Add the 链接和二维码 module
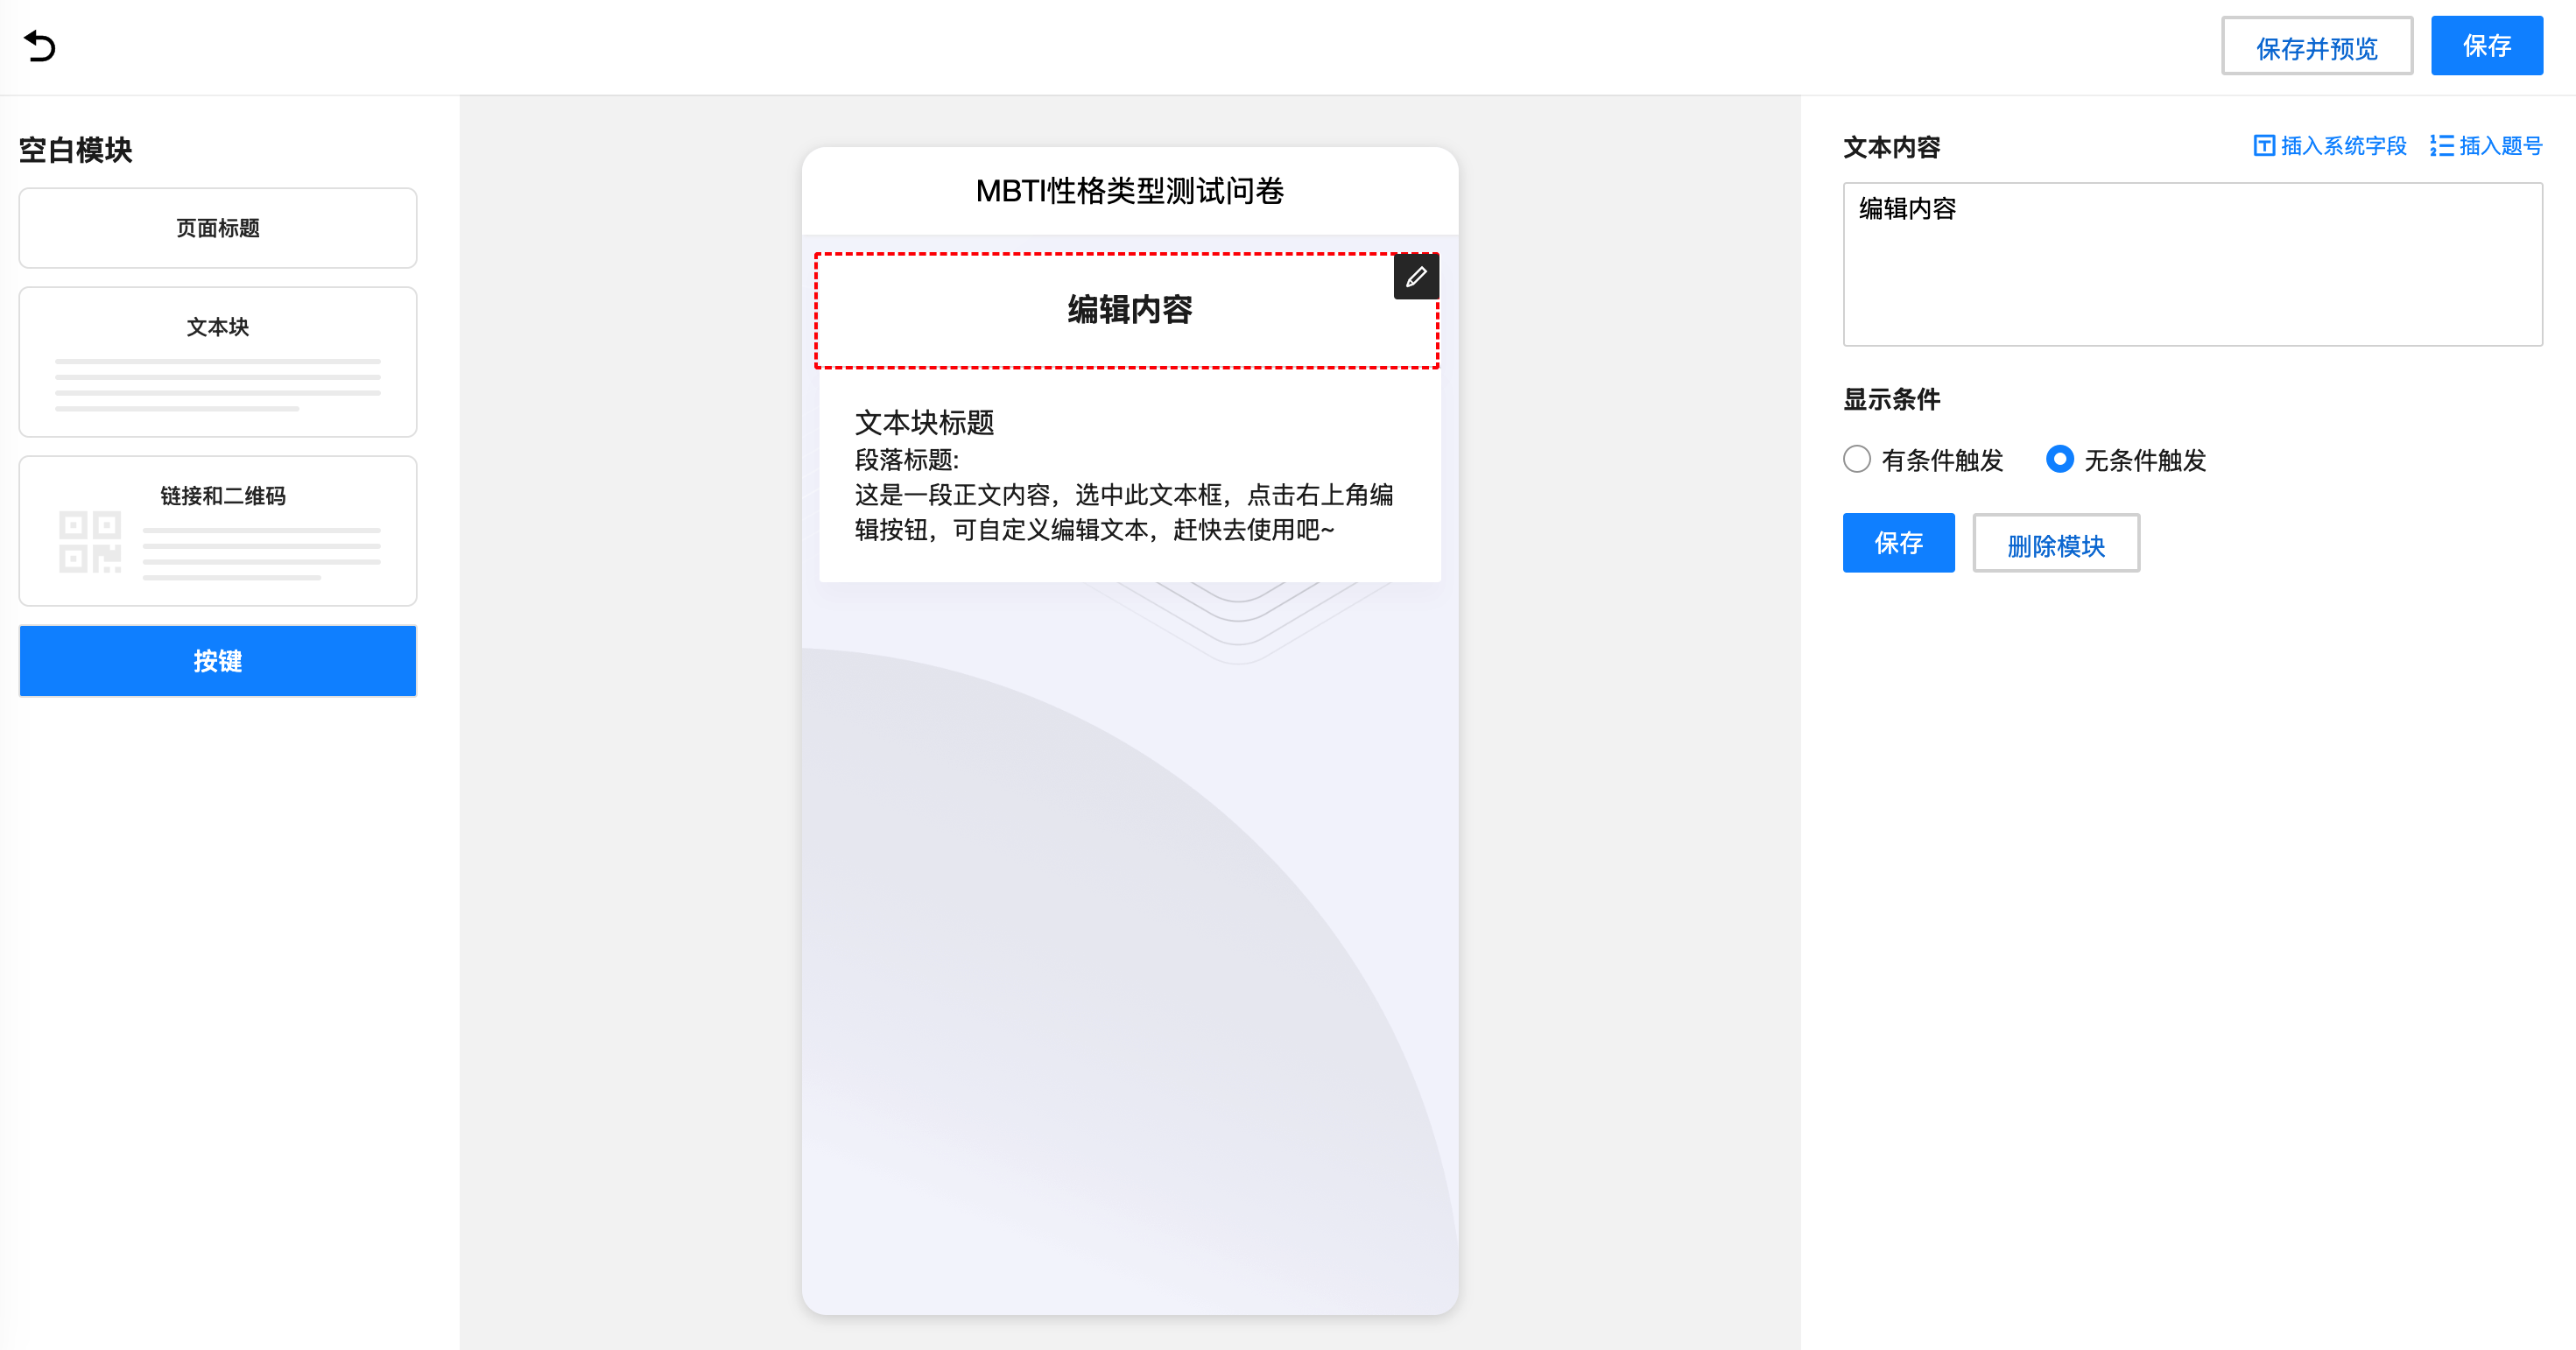The height and width of the screenshot is (1350, 2576). pos(218,531)
